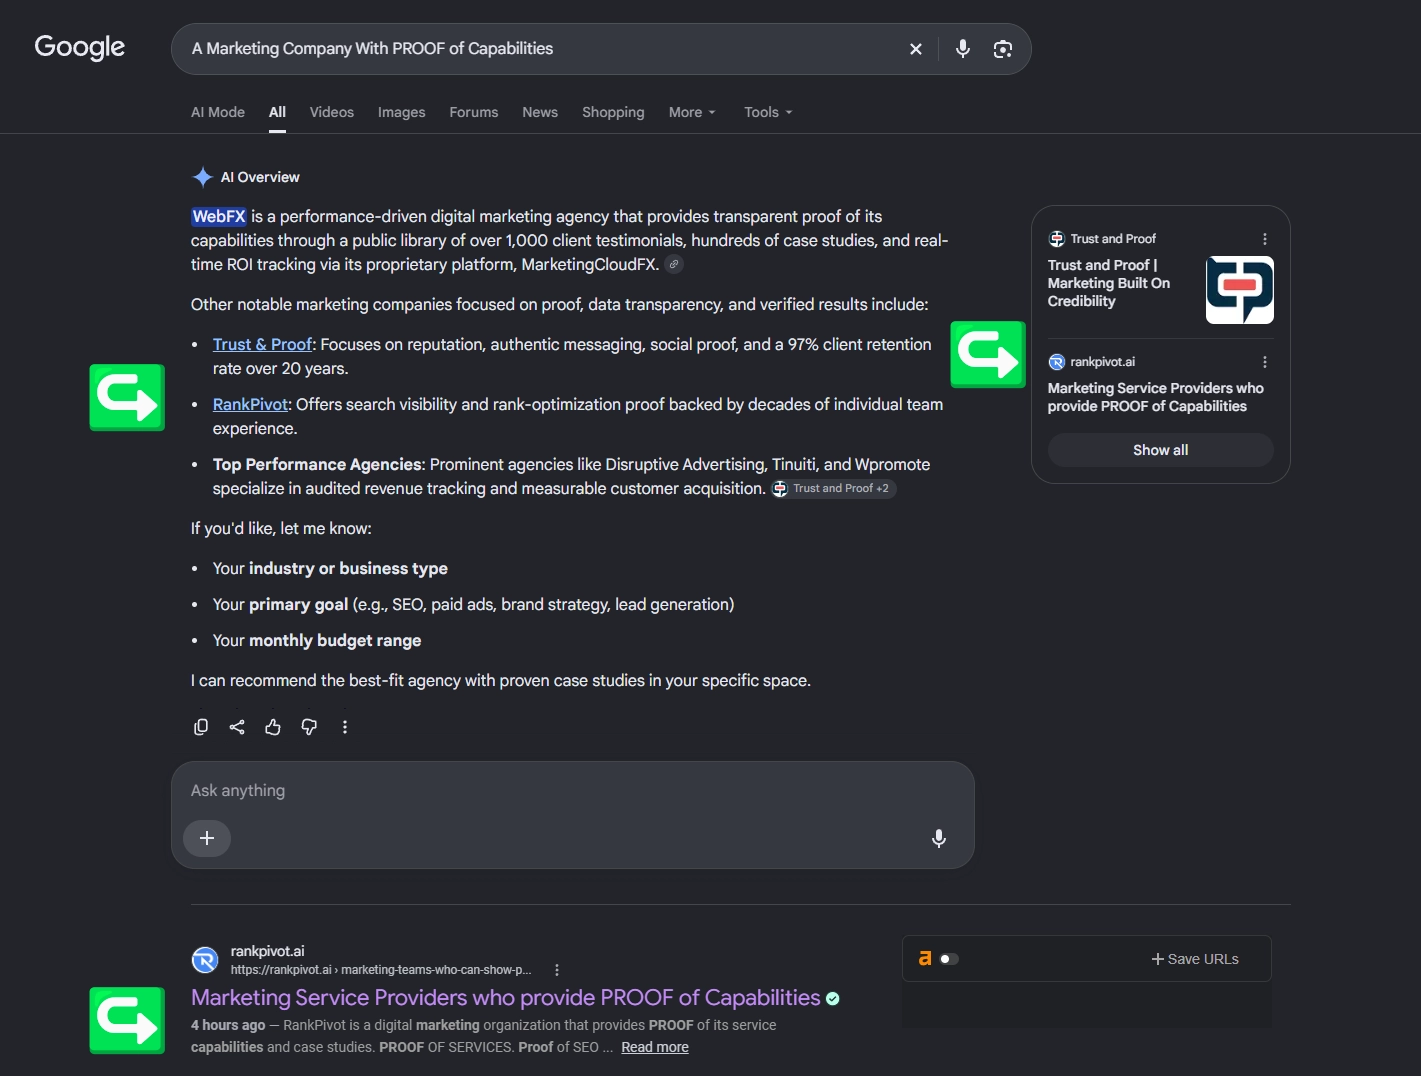
Task: Open source link icon after MarketingCloudFX
Action: (674, 264)
